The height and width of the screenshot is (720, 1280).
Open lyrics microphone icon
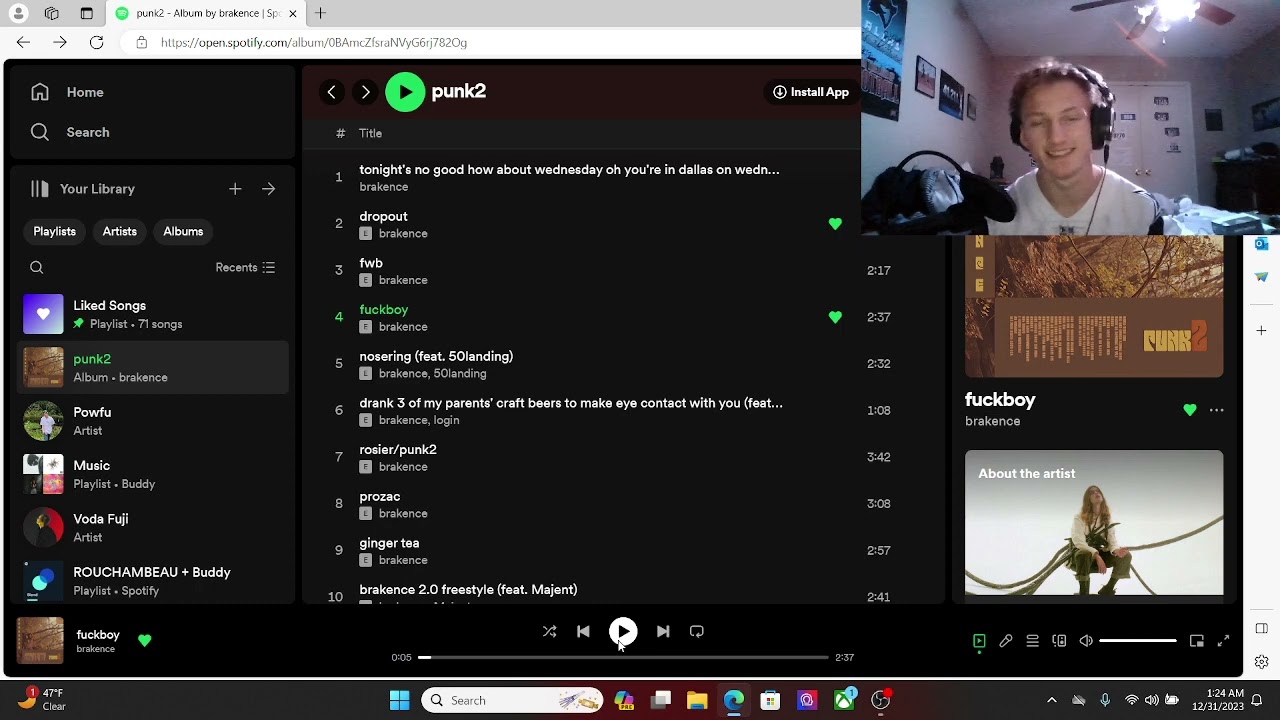click(x=1006, y=641)
